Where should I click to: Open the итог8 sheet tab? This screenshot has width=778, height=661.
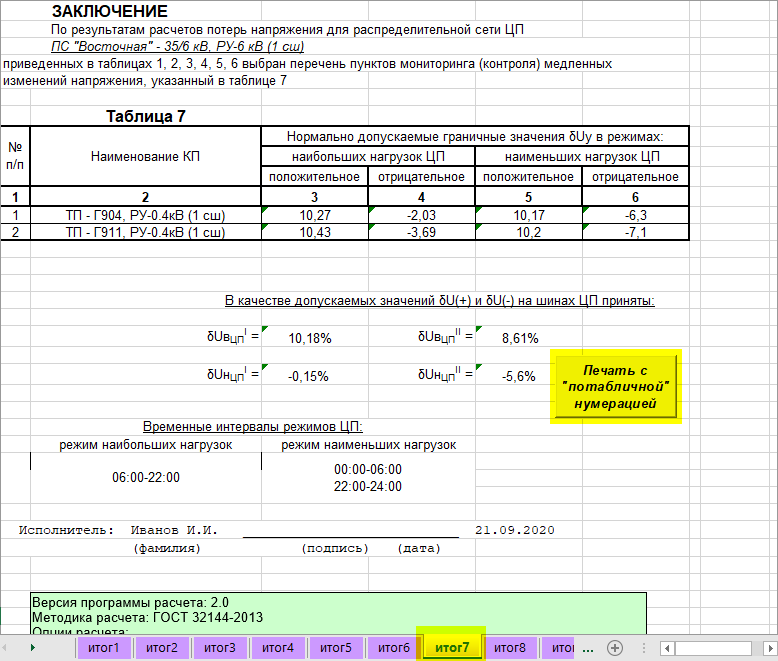pos(510,648)
